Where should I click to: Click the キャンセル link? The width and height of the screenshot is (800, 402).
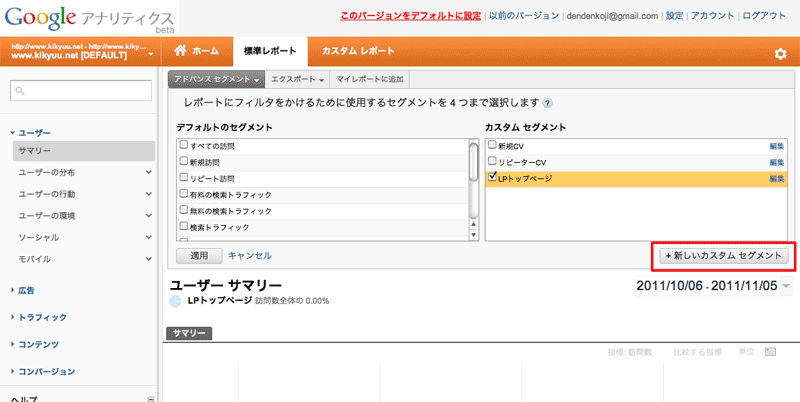click(x=250, y=256)
